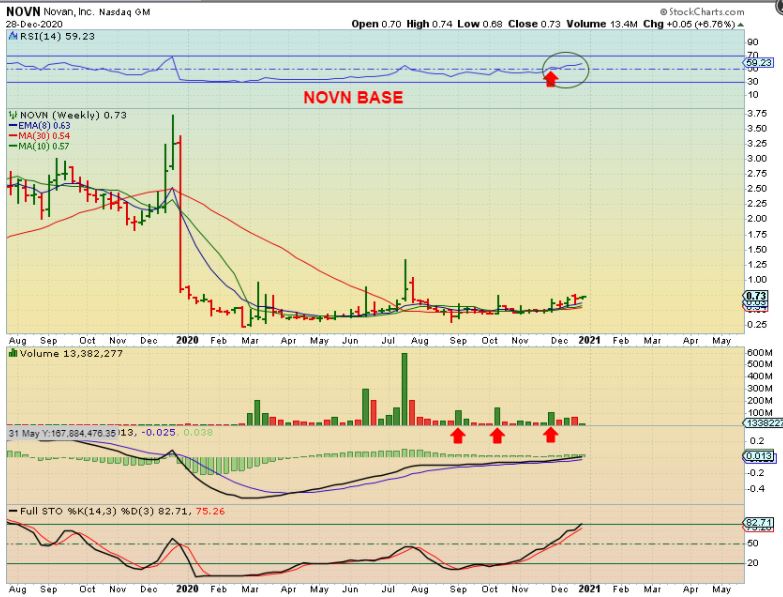The height and width of the screenshot is (597, 783).
Task: Click the 82.71 stochastic value tag on the axis
Action: pyautogui.click(x=758, y=523)
